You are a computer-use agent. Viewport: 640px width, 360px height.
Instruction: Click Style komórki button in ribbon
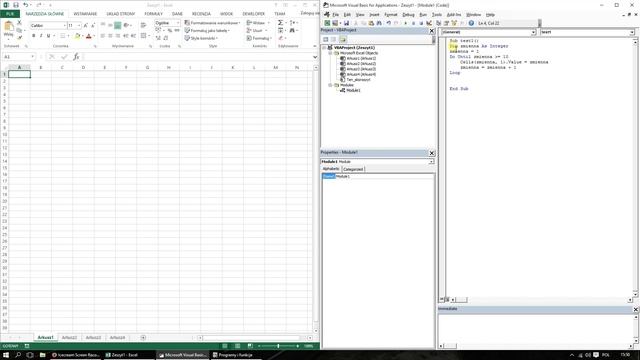(201, 38)
